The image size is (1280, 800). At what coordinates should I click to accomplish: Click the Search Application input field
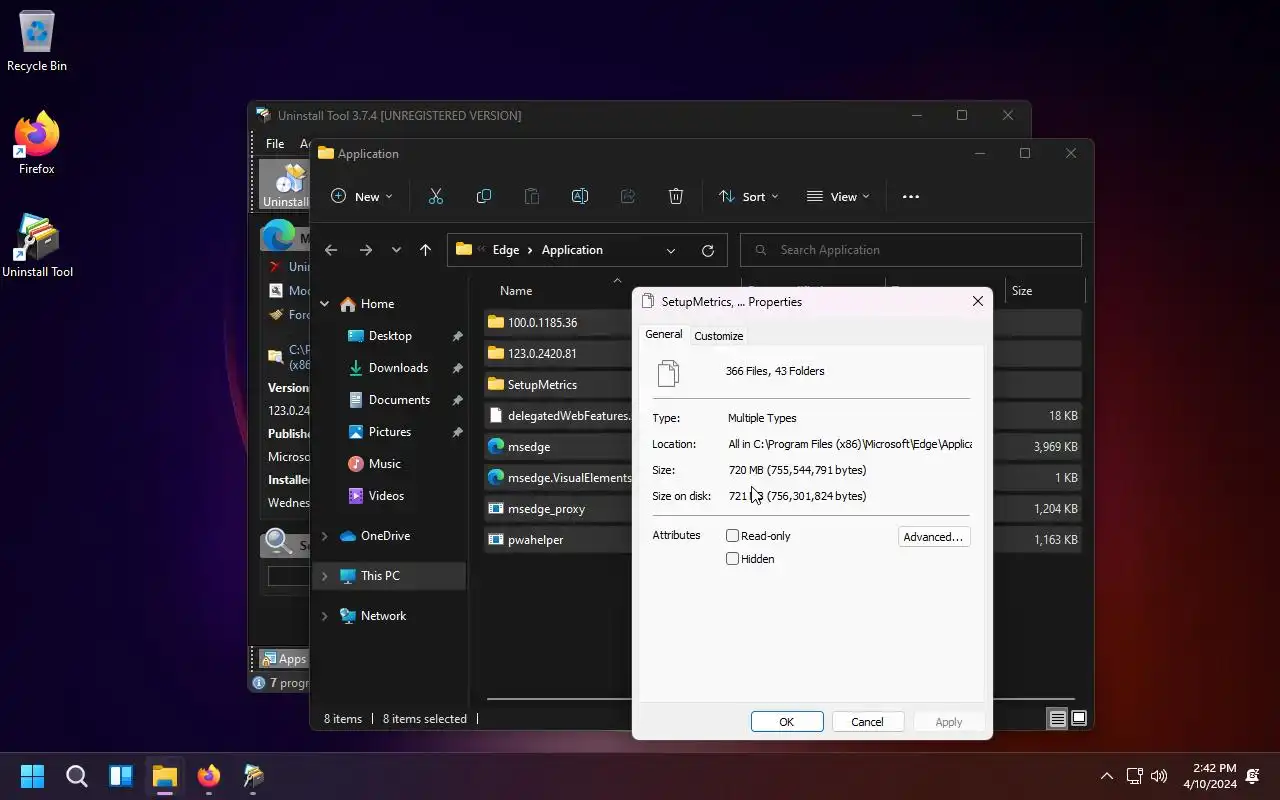(911, 250)
